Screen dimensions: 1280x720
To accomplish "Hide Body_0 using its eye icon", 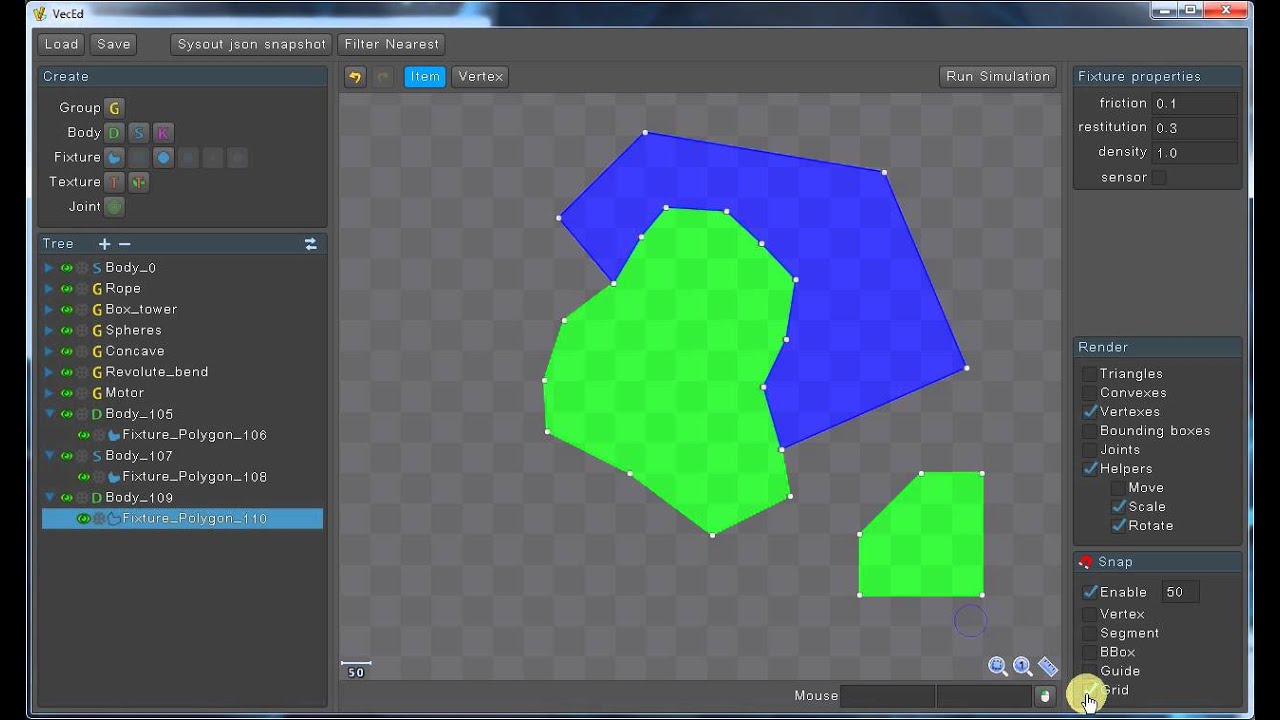I will click(67, 268).
